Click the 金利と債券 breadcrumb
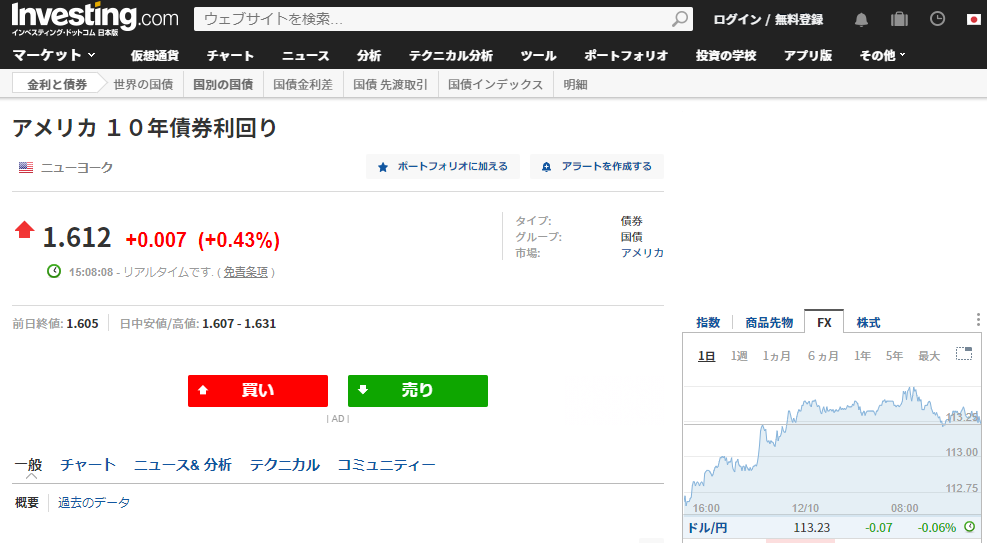 pos(57,84)
